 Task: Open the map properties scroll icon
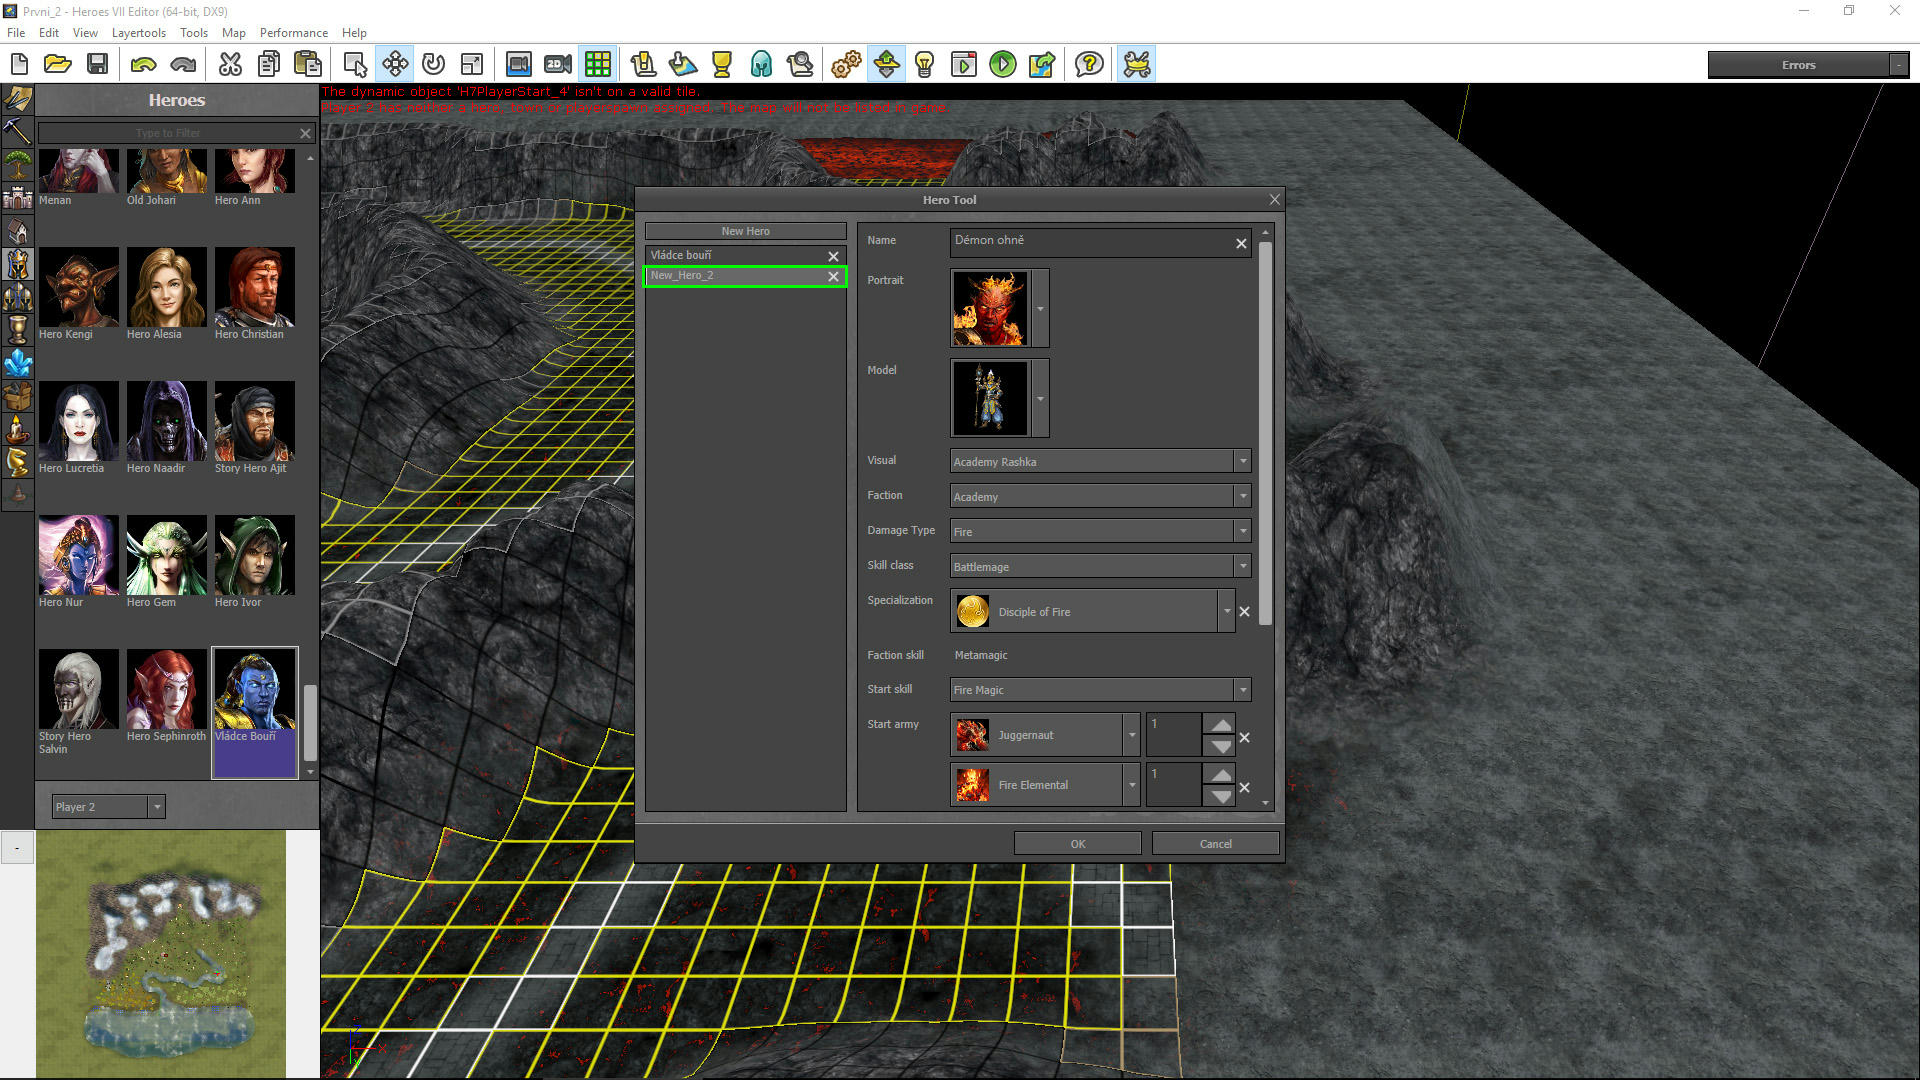tap(643, 65)
